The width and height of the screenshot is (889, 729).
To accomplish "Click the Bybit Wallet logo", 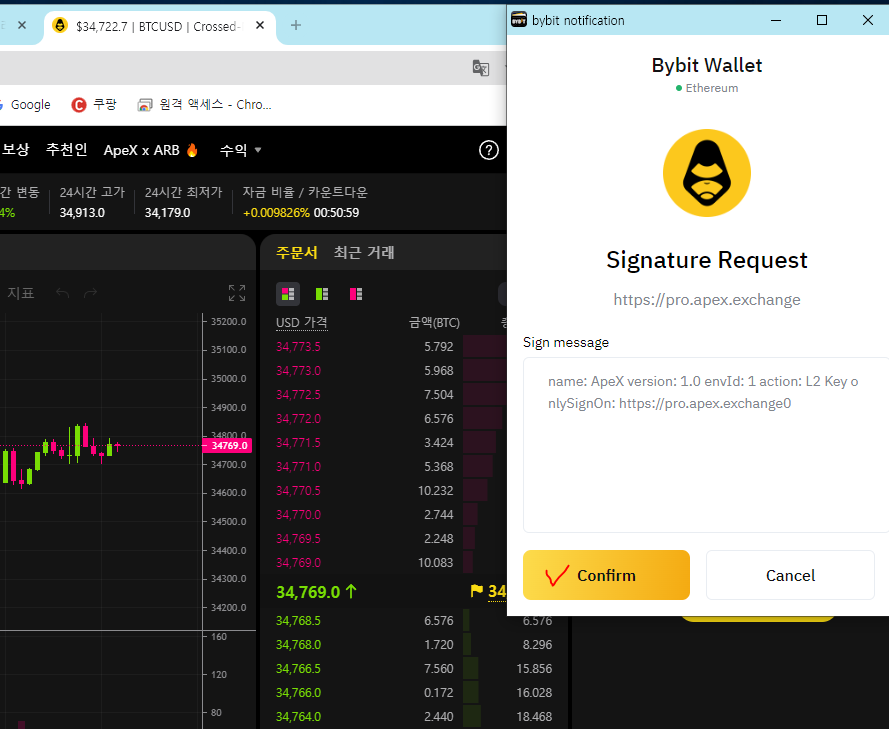I will tap(706, 173).
